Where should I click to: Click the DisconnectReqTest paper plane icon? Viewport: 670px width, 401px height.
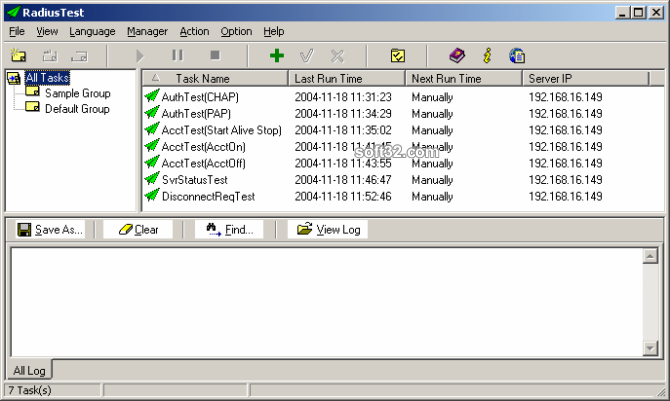point(152,195)
